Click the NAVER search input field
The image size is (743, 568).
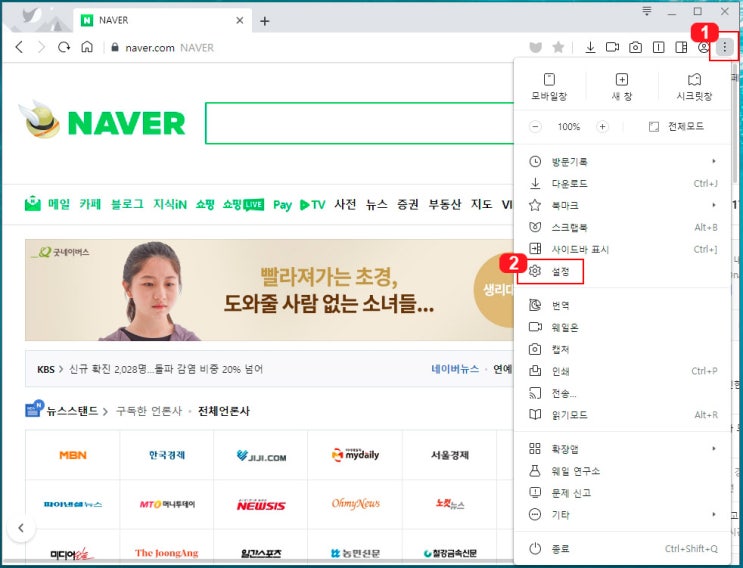point(360,123)
